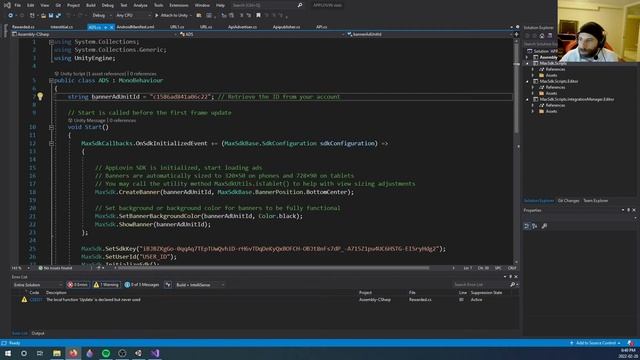Click the Navigate Backward toolbar icon
Viewport: 640px width, 360px height.
click(x=10, y=16)
